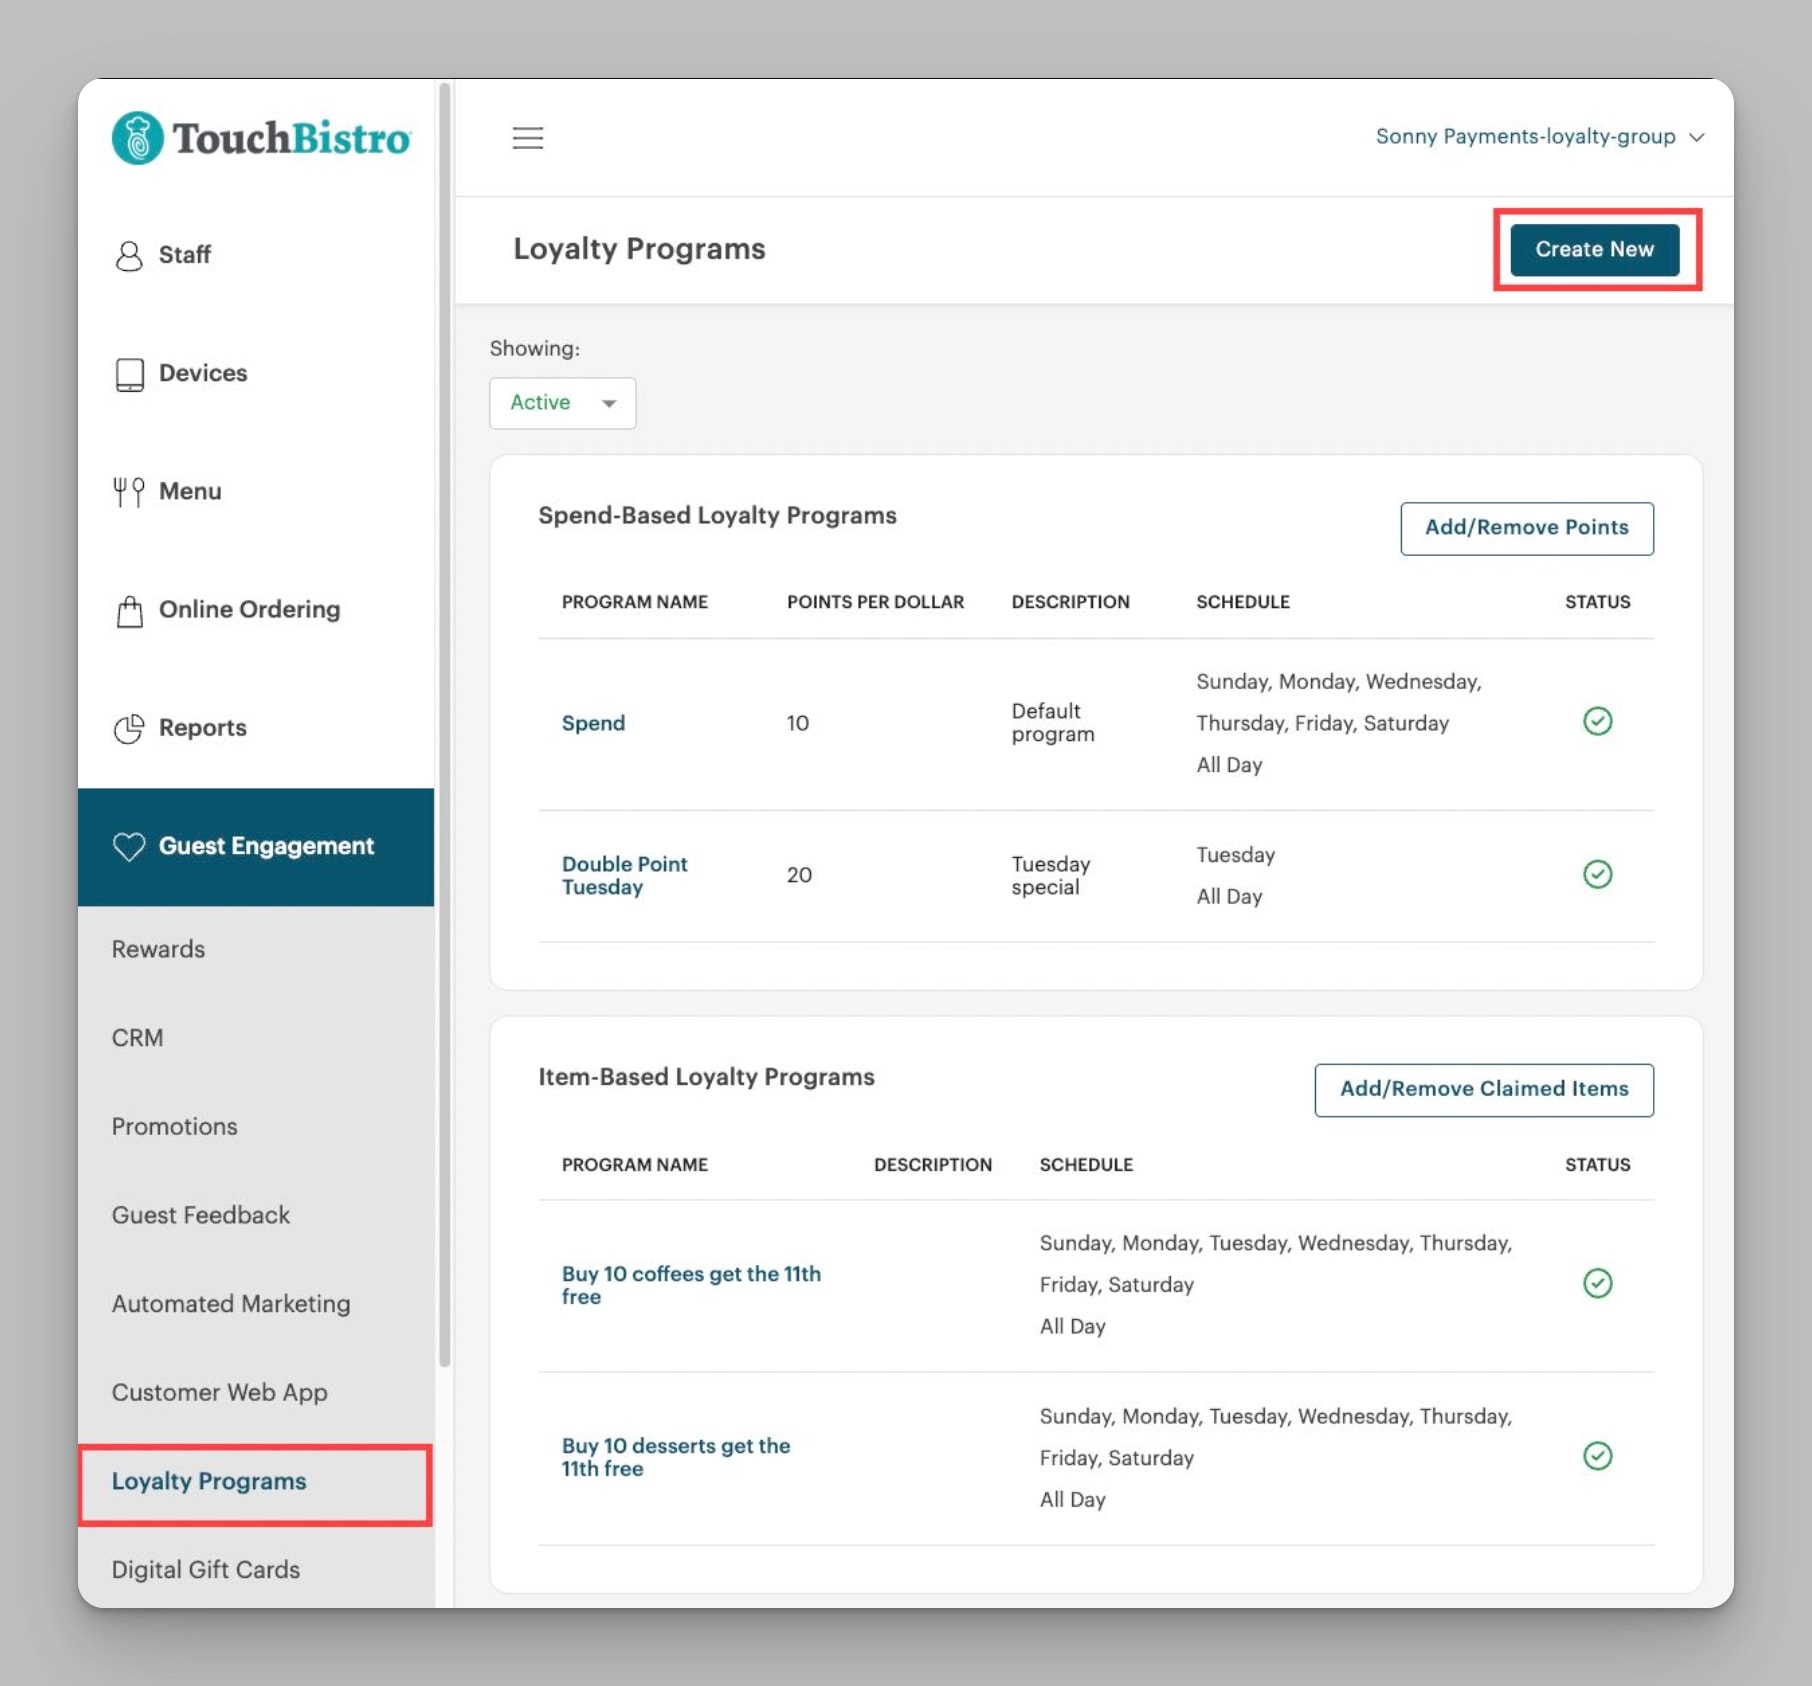
Task: Click the Guest Engagement heart icon
Action: pos(129,847)
